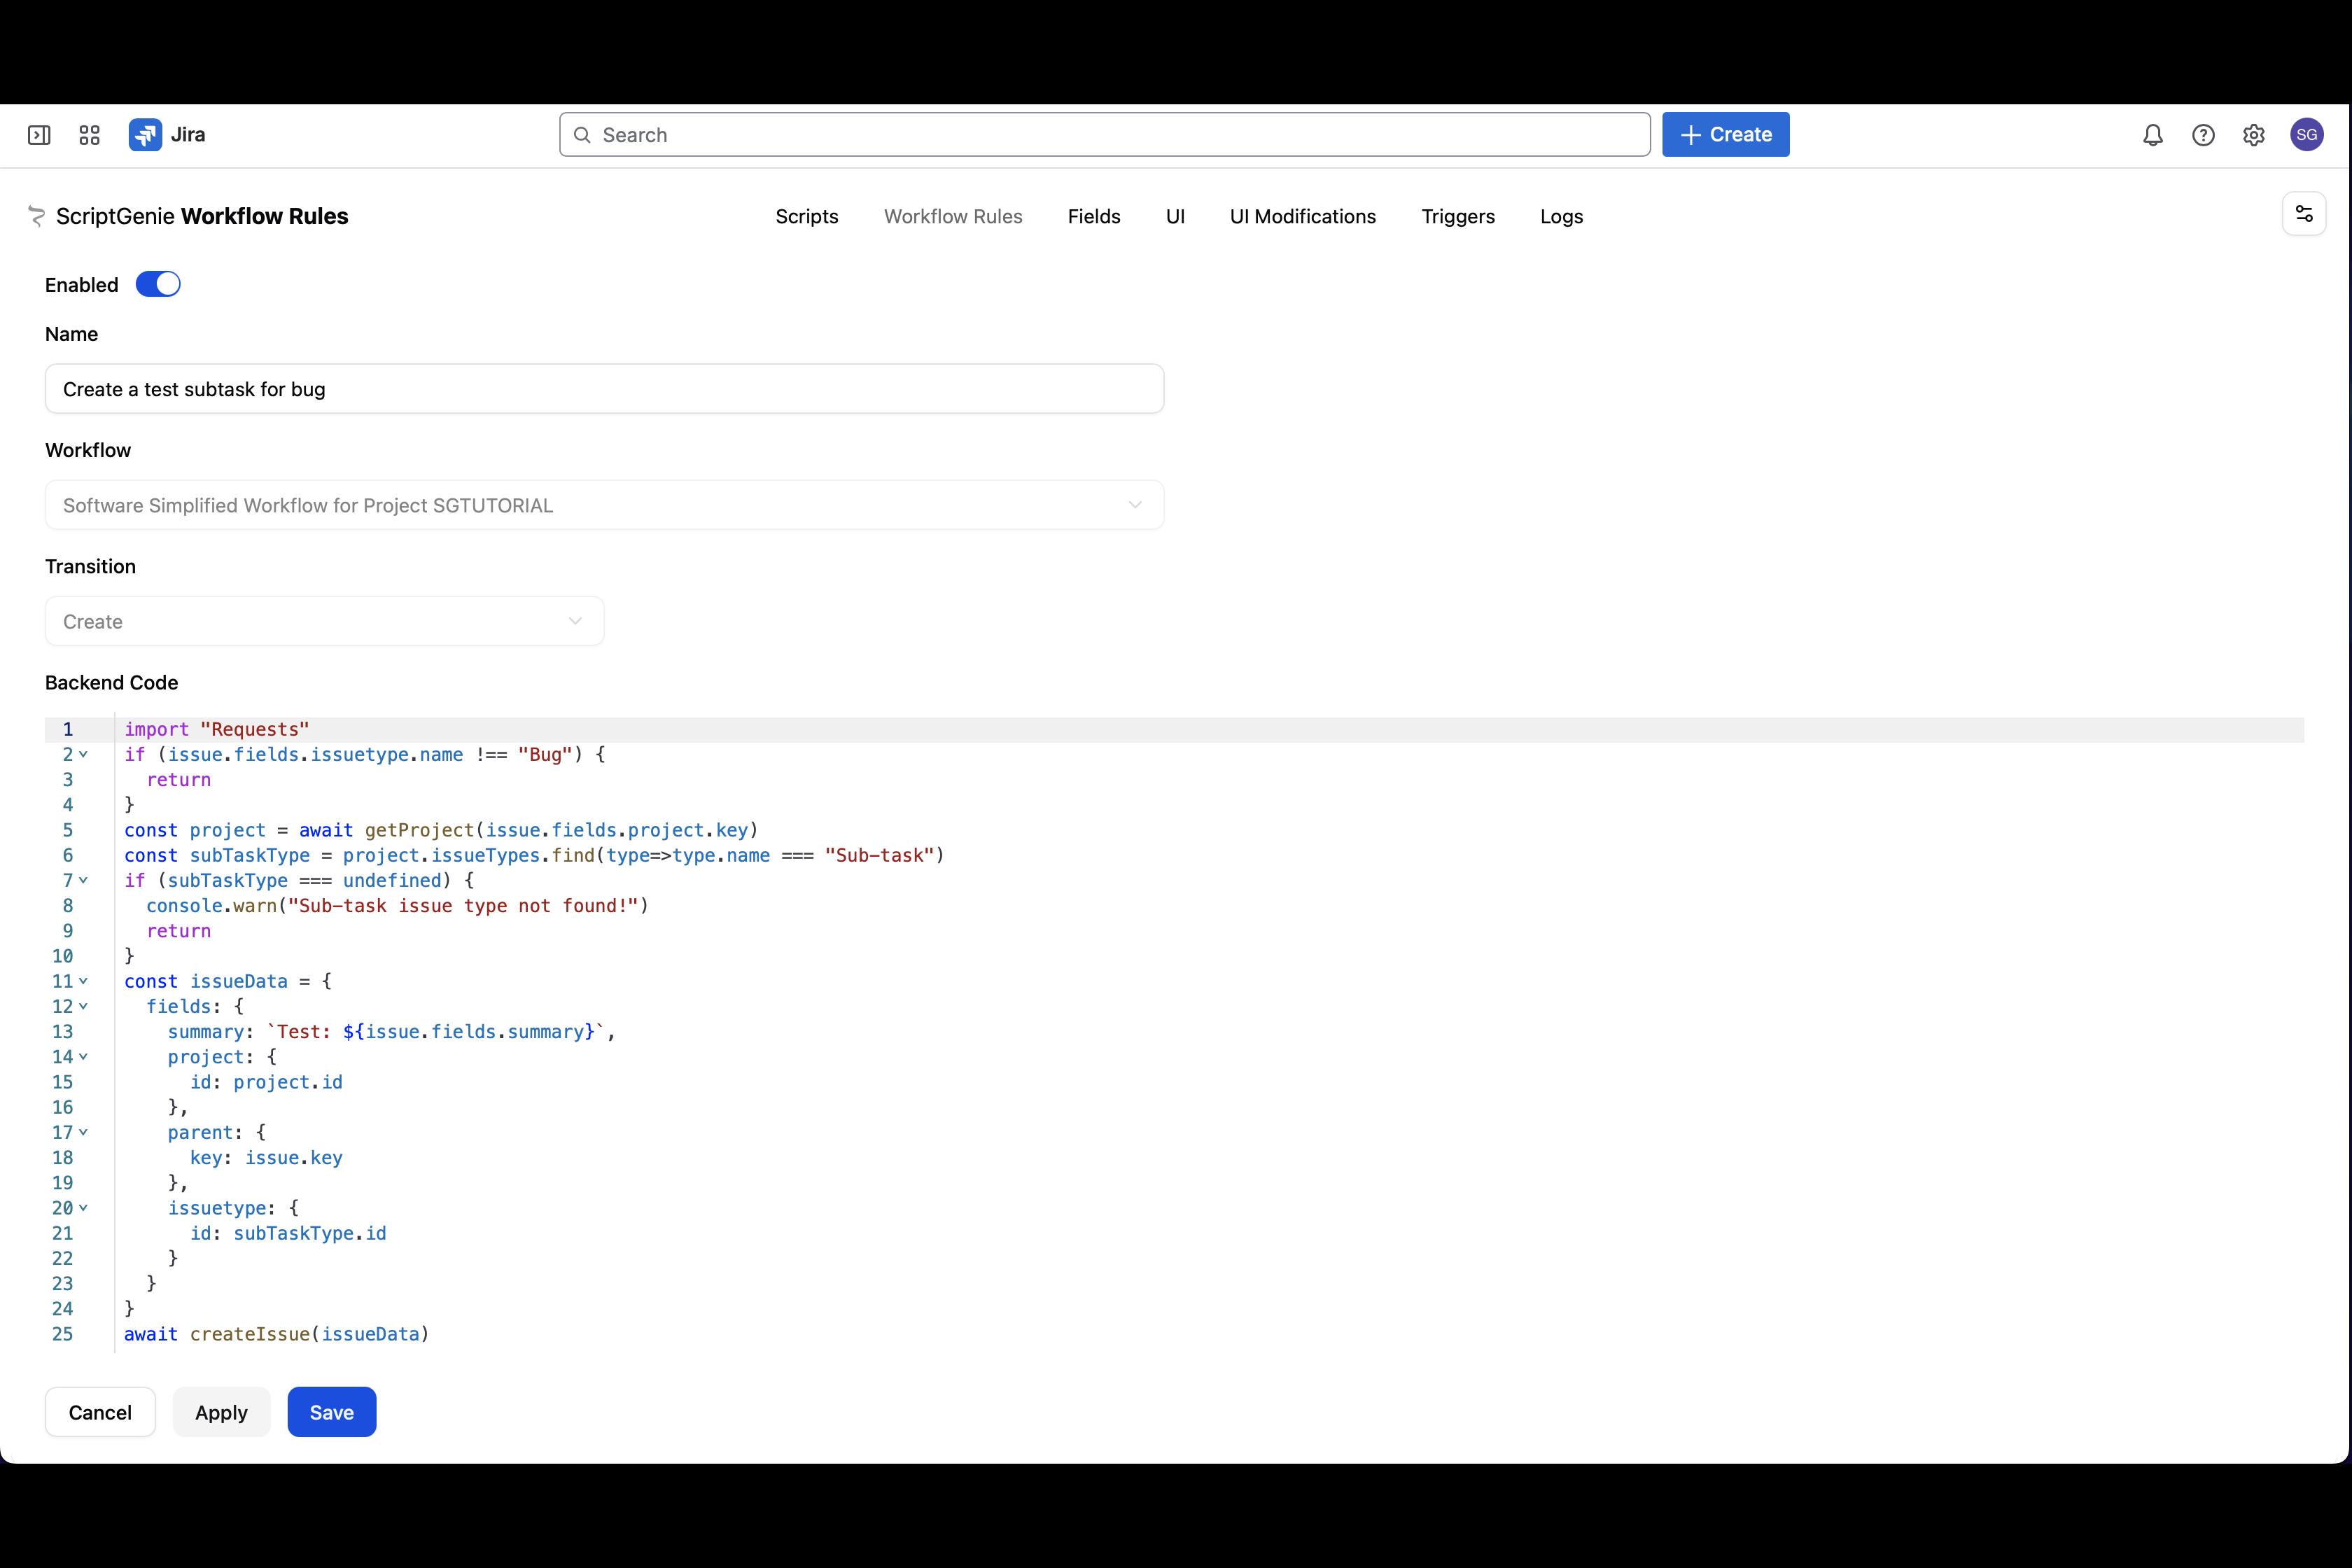2352x1568 pixels.
Task: Open the Transition dropdown
Action: point(324,621)
